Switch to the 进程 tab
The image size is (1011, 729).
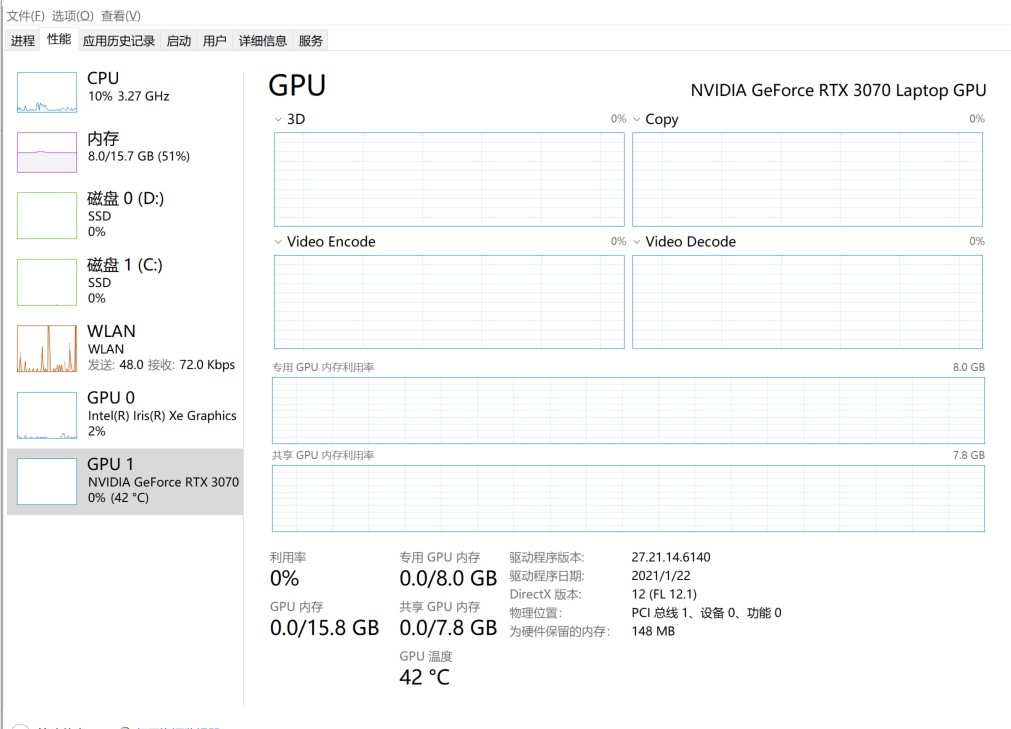click(23, 41)
